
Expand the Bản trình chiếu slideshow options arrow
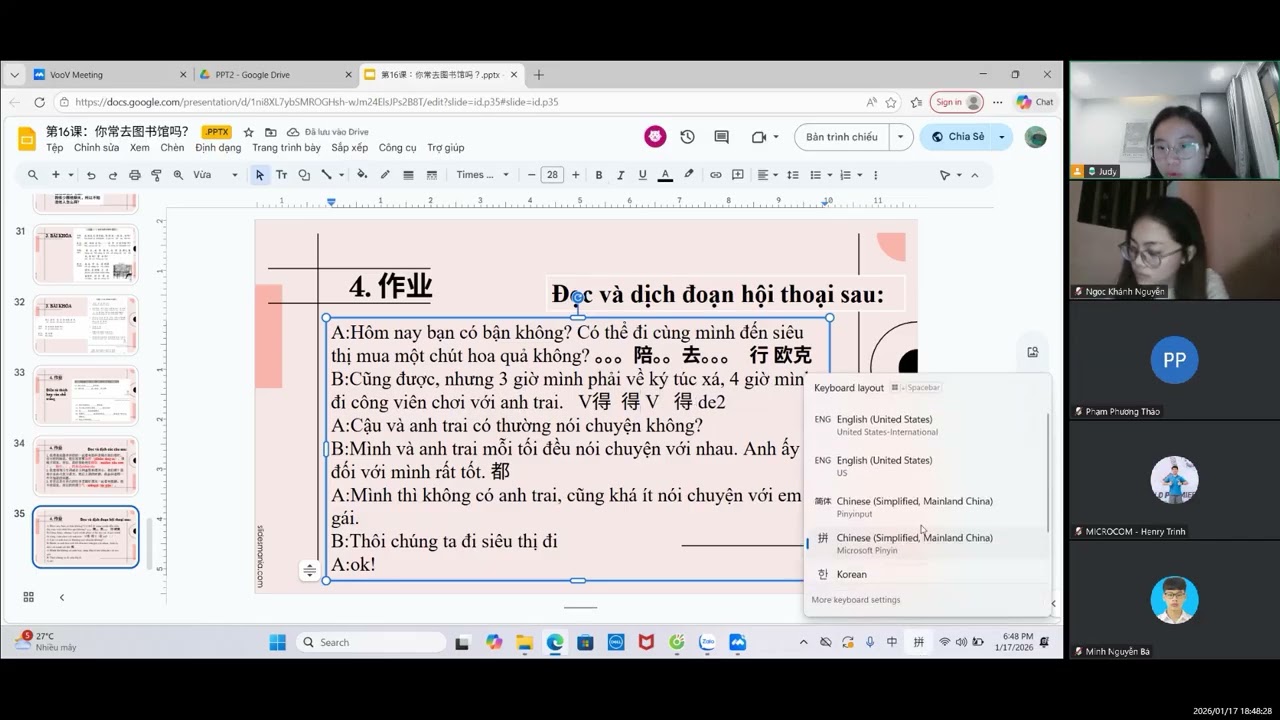901,137
